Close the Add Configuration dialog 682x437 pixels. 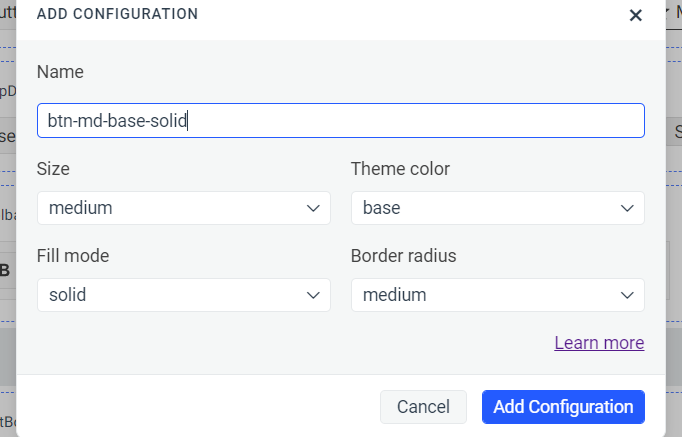click(635, 15)
